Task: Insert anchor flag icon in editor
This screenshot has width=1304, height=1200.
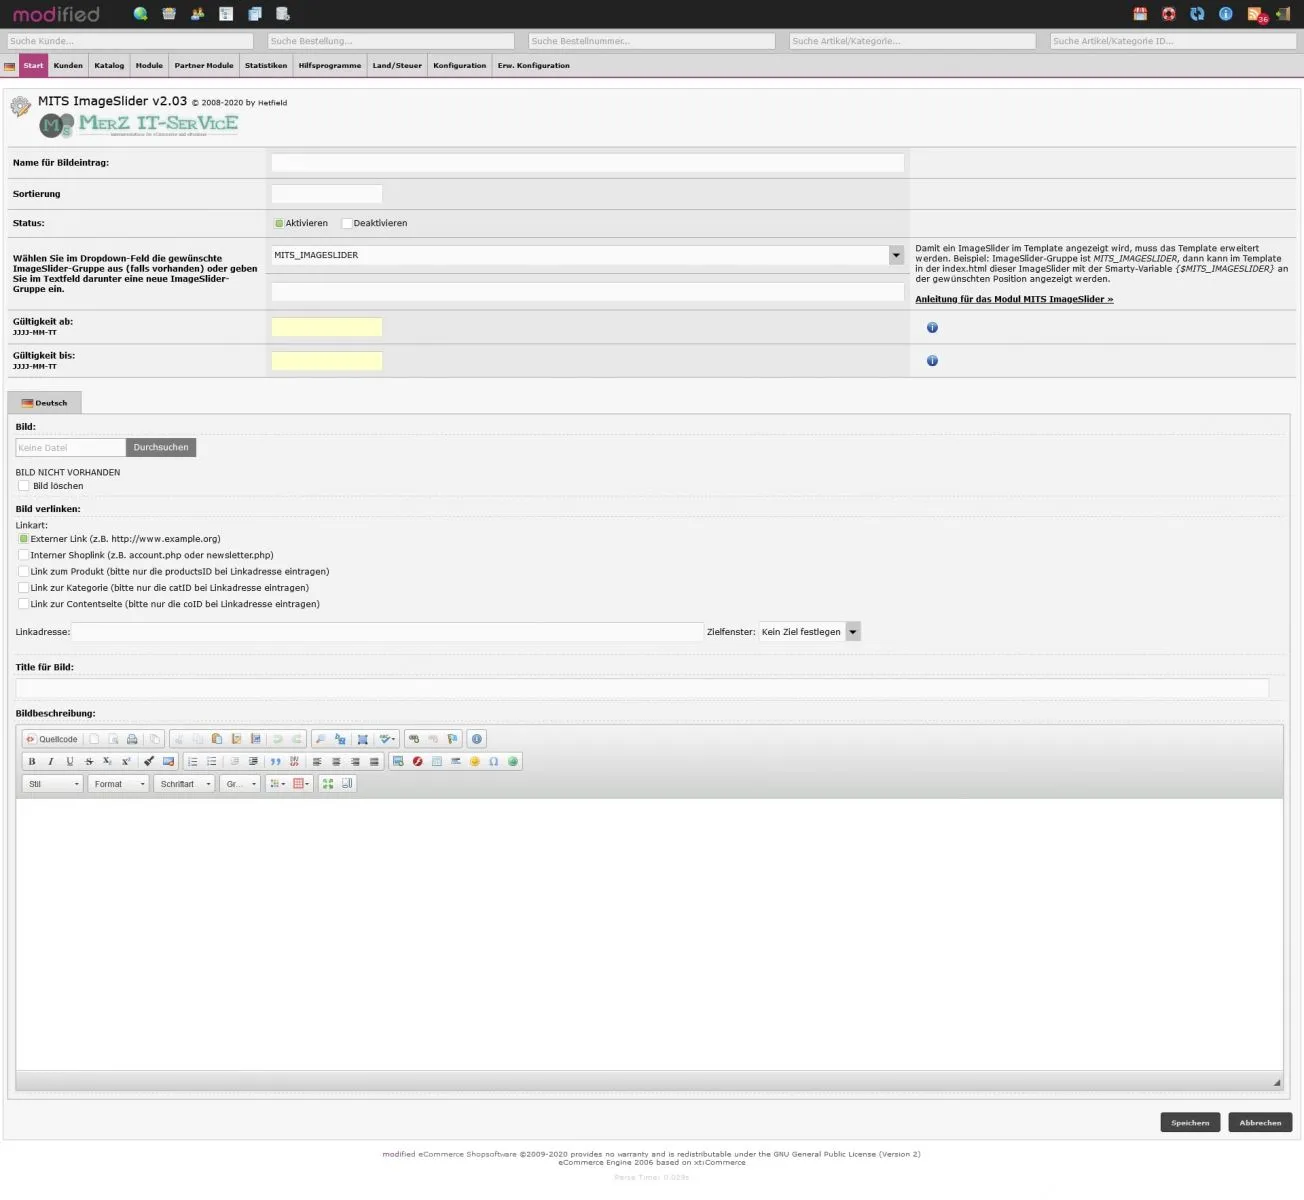Action: coord(452,739)
